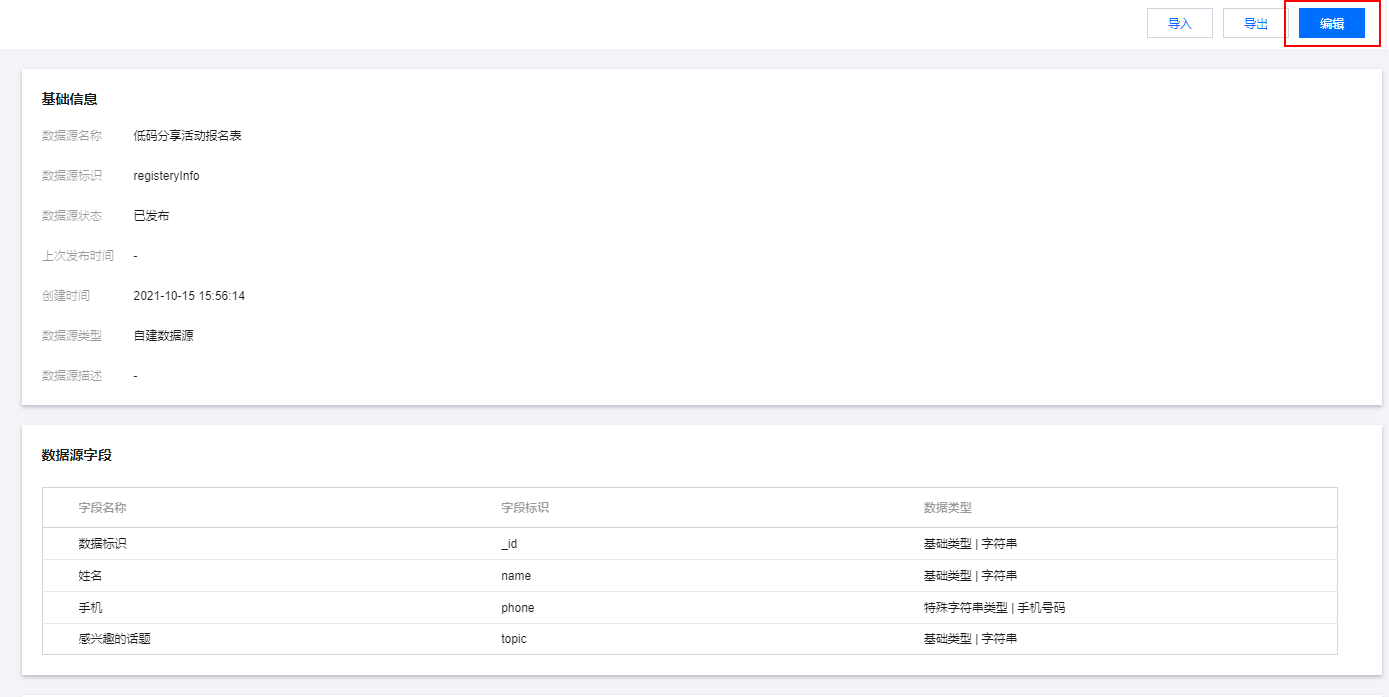The width and height of the screenshot is (1389, 697).
Task: Click the 上次发布时间 label
Action: click(x=78, y=256)
